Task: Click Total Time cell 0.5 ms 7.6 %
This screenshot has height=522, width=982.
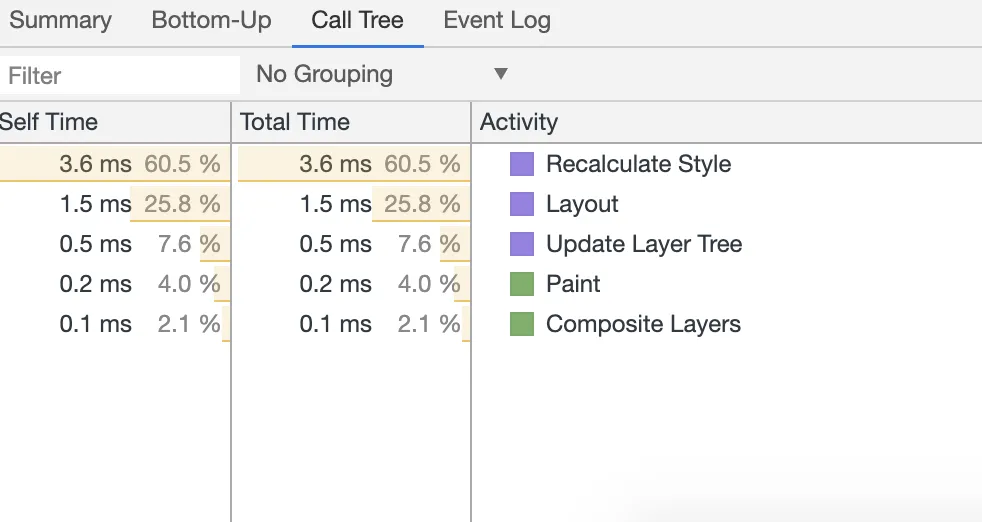Action: point(351,244)
